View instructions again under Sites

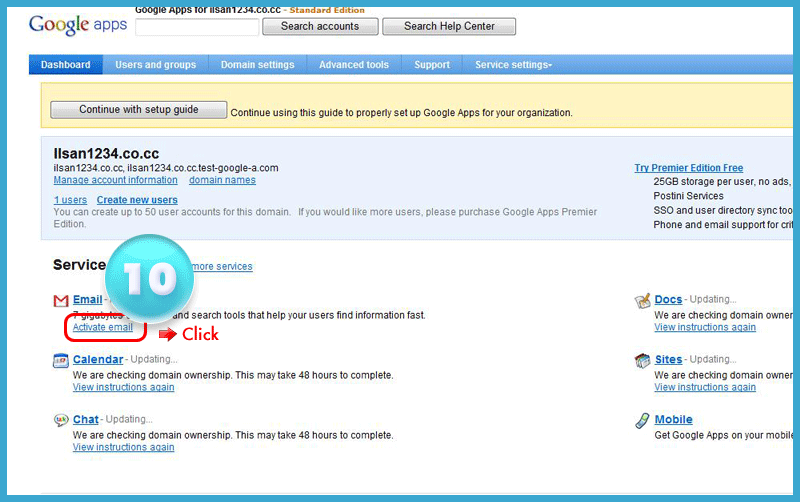click(705, 387)
